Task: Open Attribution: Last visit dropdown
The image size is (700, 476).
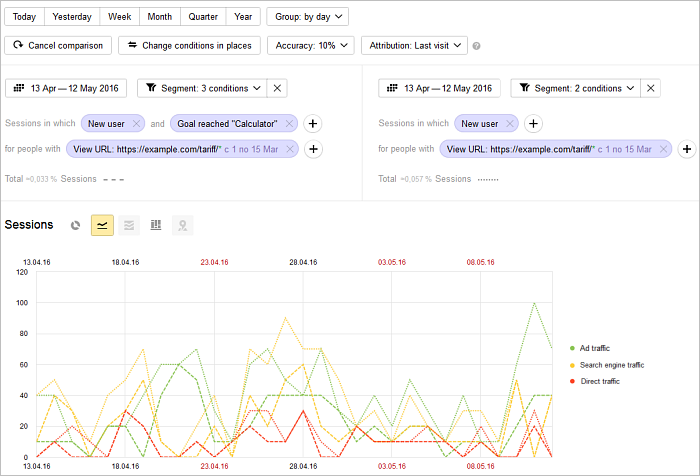Action: click(413, 45)
